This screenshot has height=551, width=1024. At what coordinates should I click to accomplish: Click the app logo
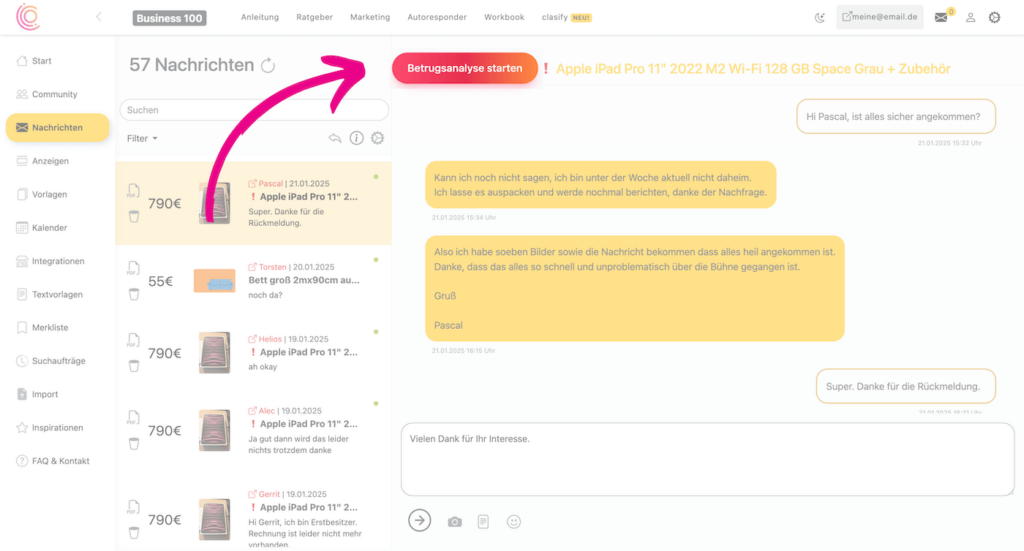click(x=28, y=17)
